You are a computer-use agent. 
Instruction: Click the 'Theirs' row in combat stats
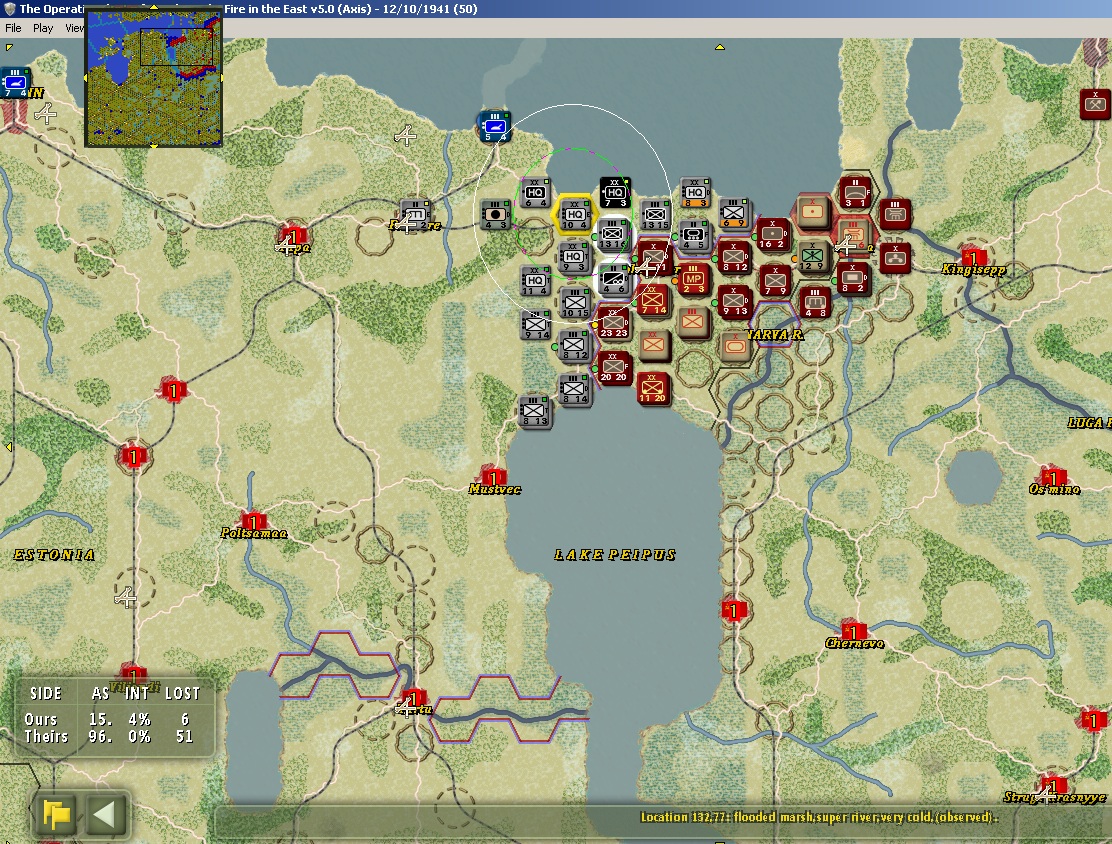coord(109,737)
